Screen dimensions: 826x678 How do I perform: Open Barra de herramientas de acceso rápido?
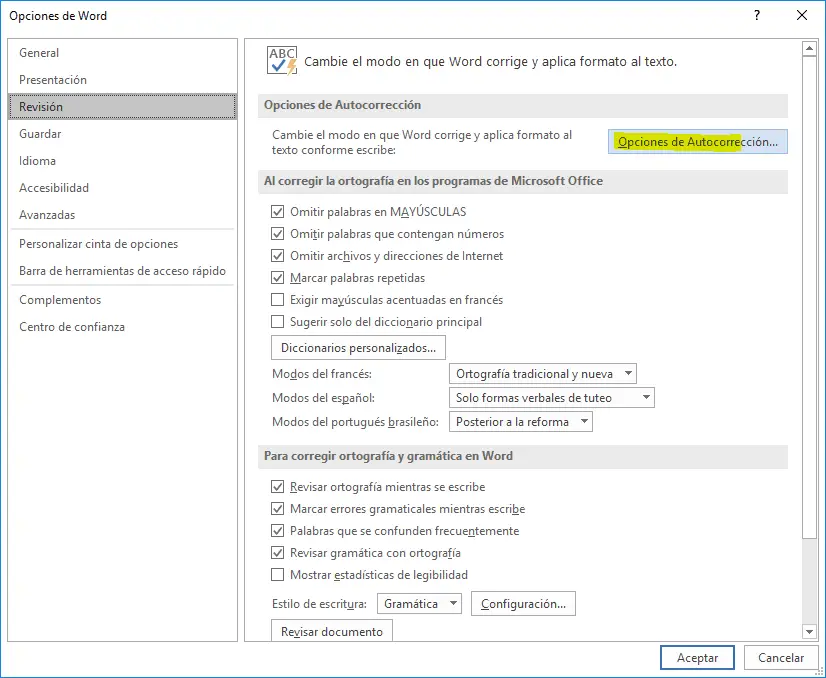[x=122, y=271]
